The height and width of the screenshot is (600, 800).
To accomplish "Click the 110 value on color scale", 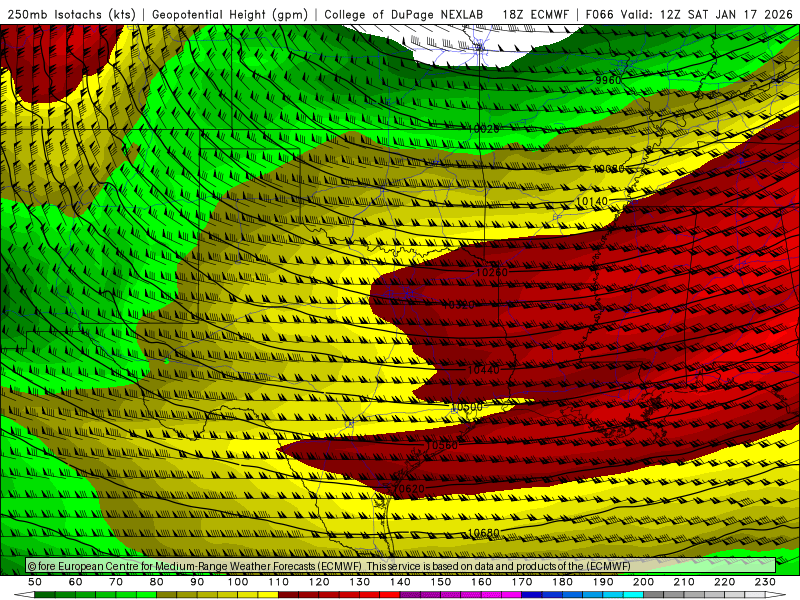I will [x=279, y=582].
